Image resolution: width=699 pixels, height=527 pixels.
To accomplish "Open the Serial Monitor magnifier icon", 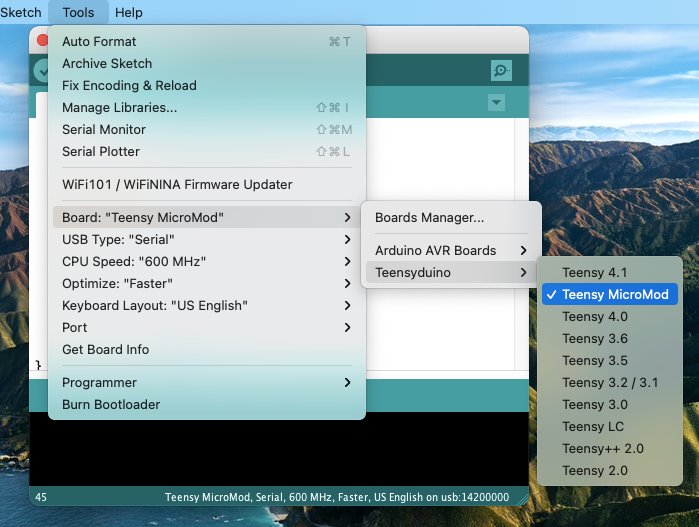I will (x=501, y=70).
